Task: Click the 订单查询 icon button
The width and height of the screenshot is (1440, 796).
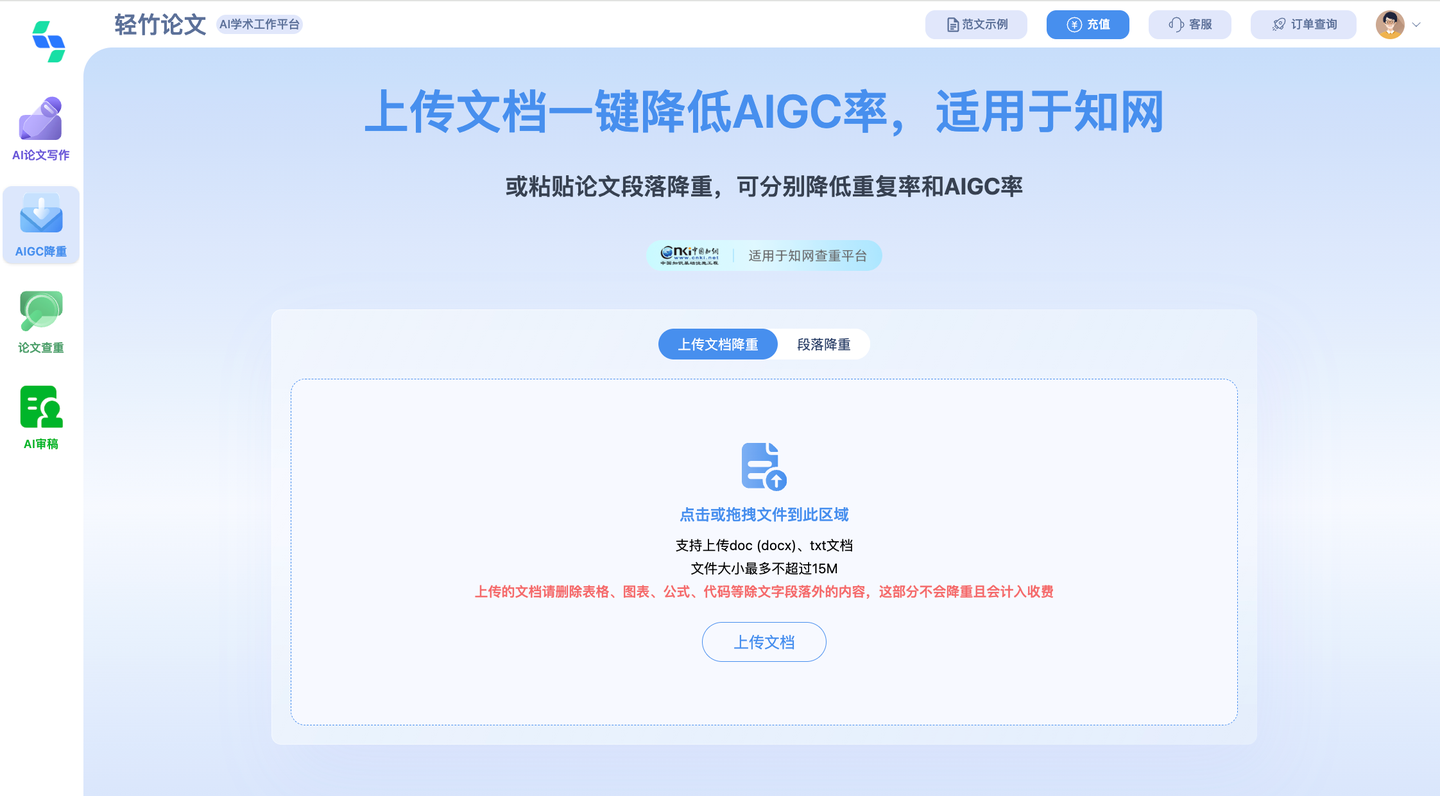Action: (1281, 24)
